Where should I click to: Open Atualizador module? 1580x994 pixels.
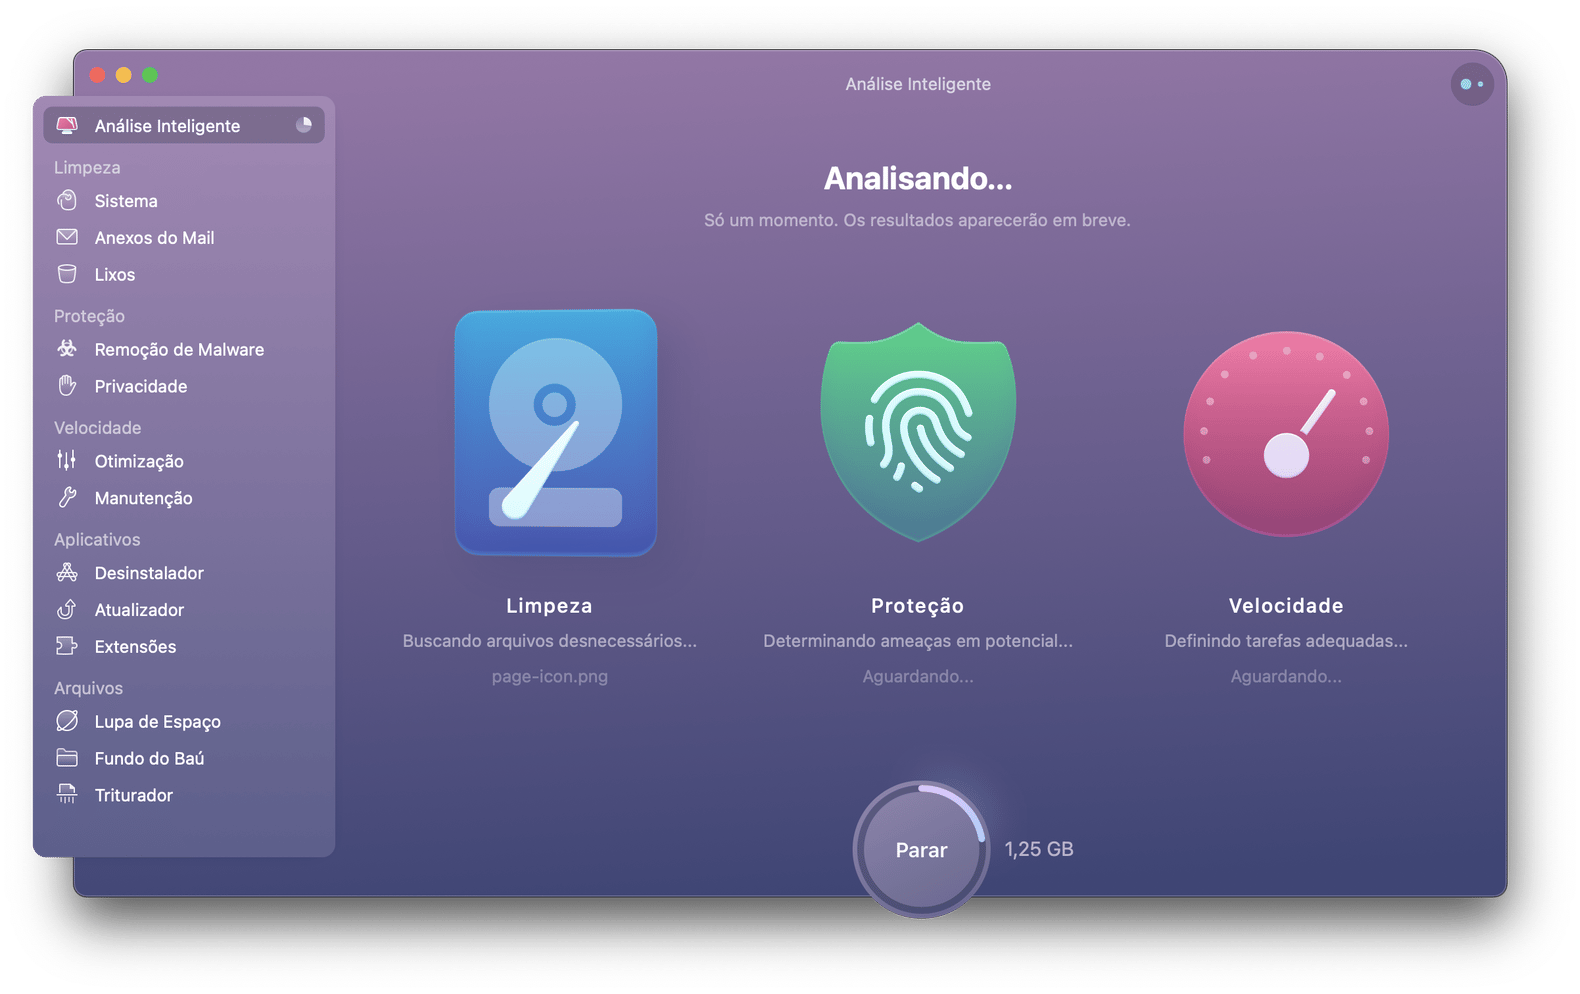(x=184, y=609)
